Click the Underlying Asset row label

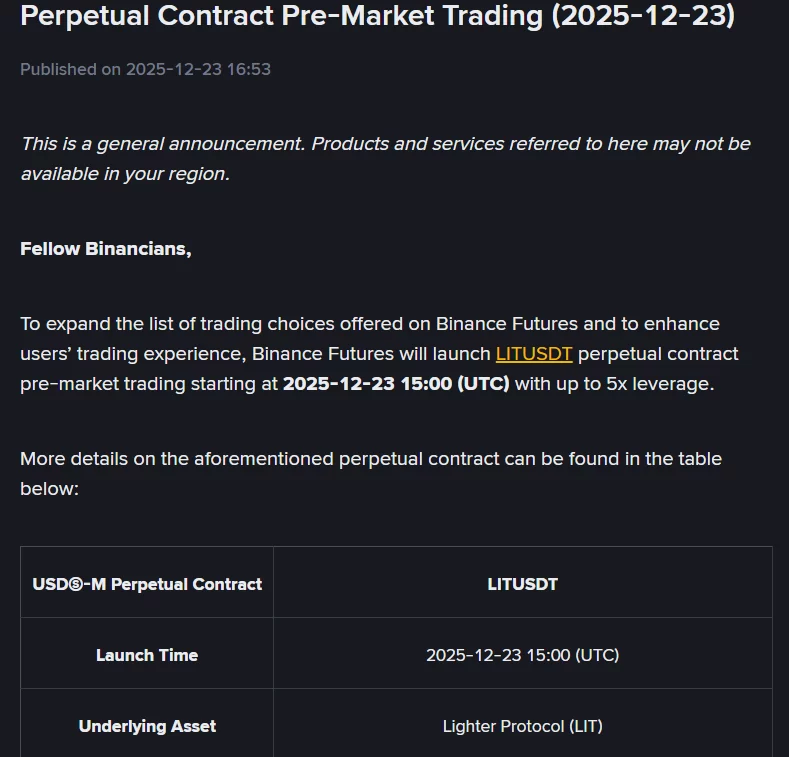pyautogui.click(x=147, y=726)
